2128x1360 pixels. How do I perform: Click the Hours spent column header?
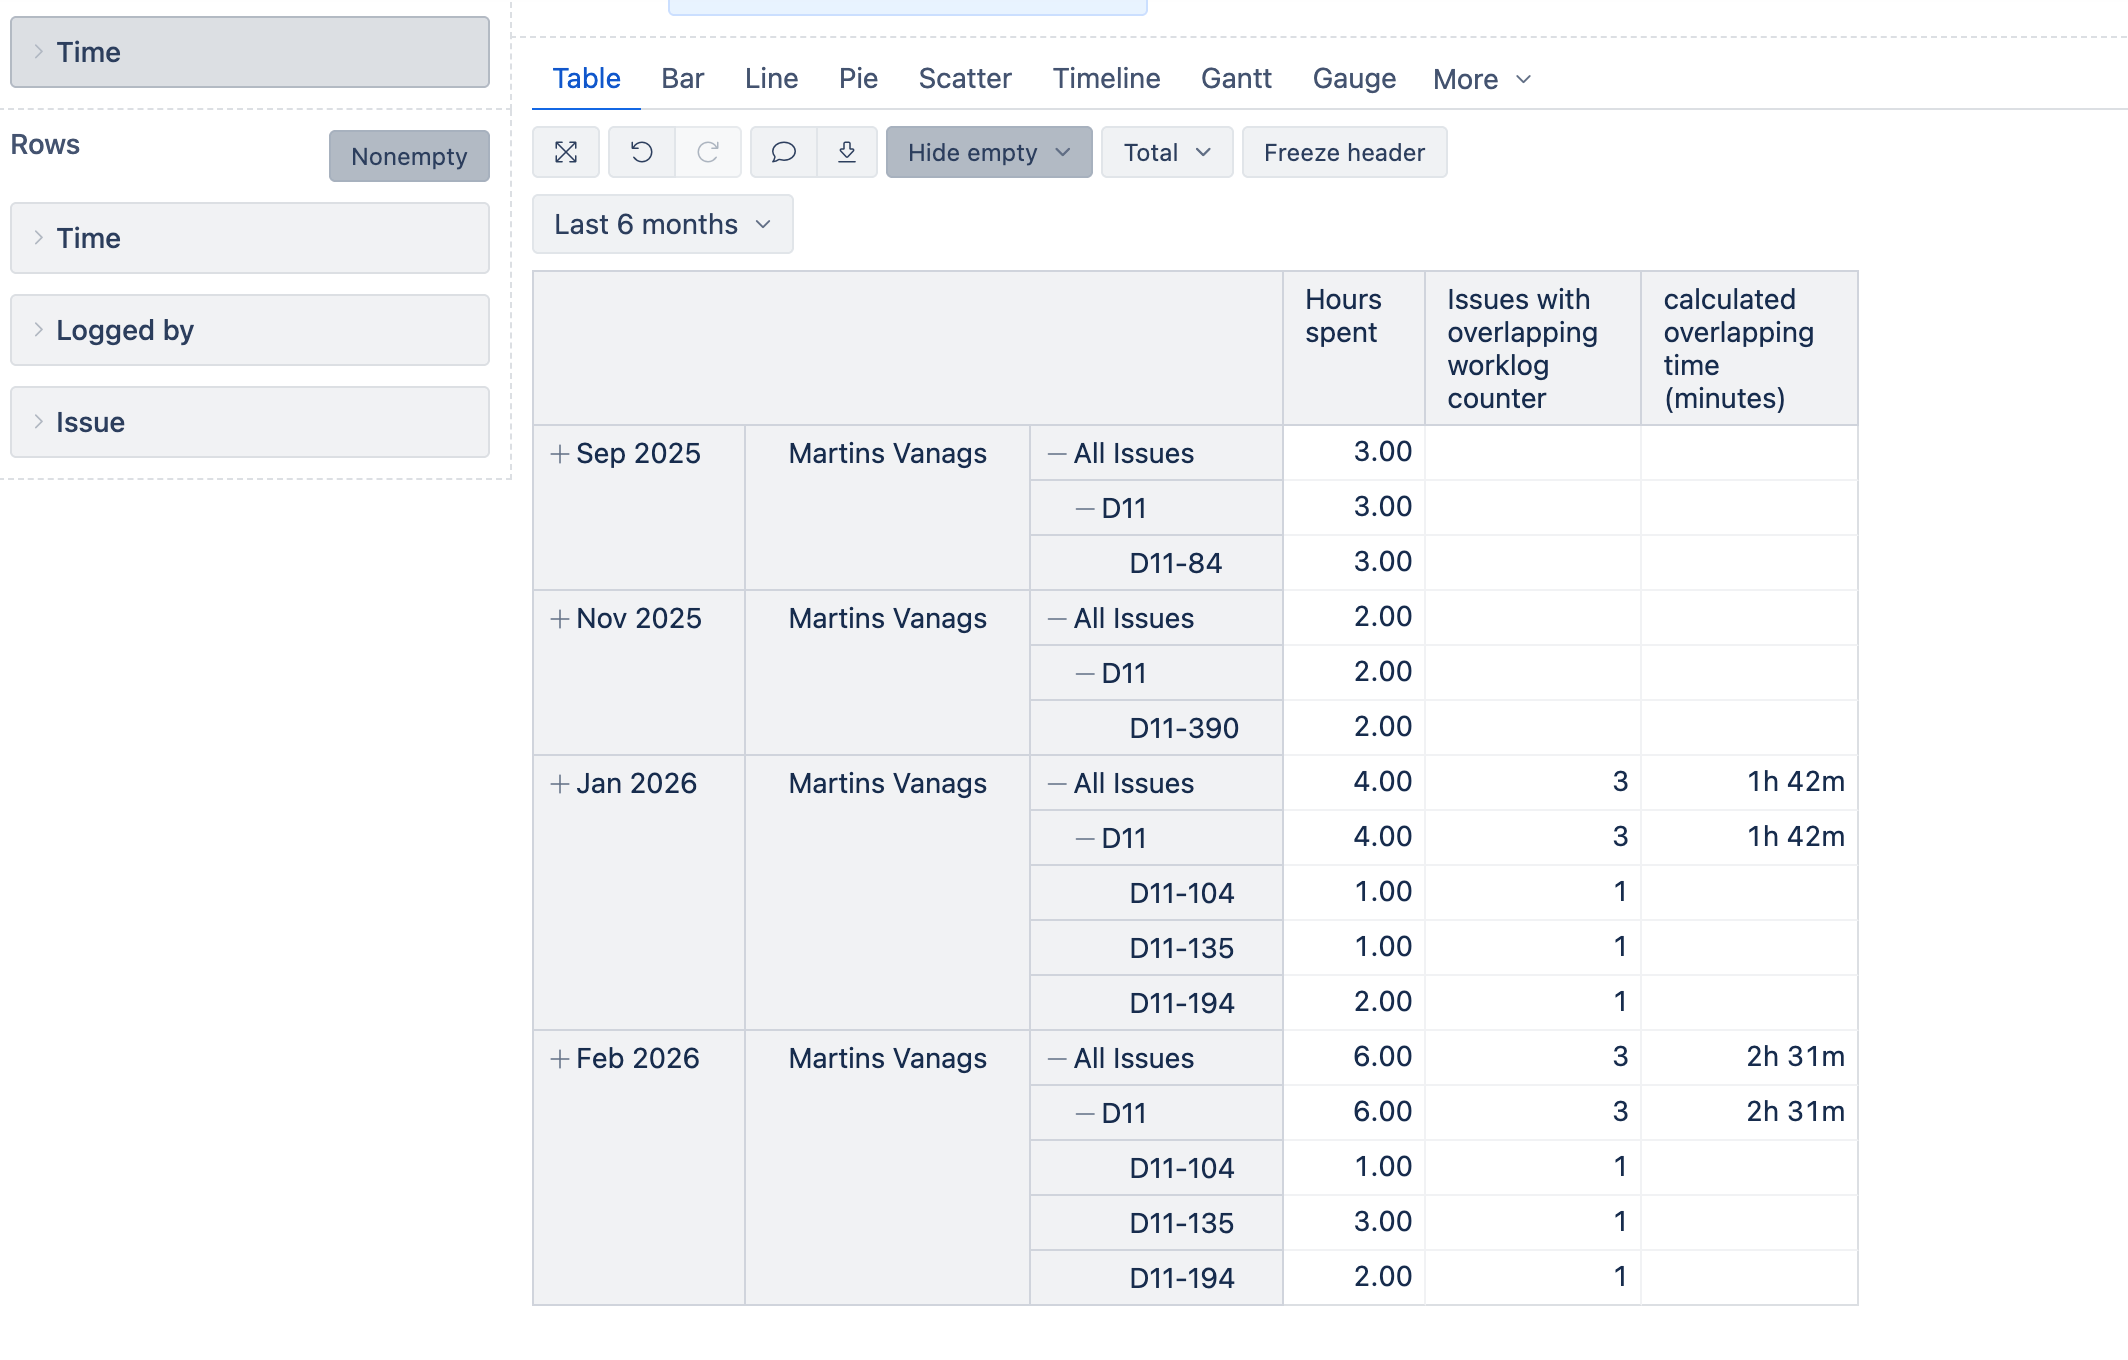[x=1343, y=316]
